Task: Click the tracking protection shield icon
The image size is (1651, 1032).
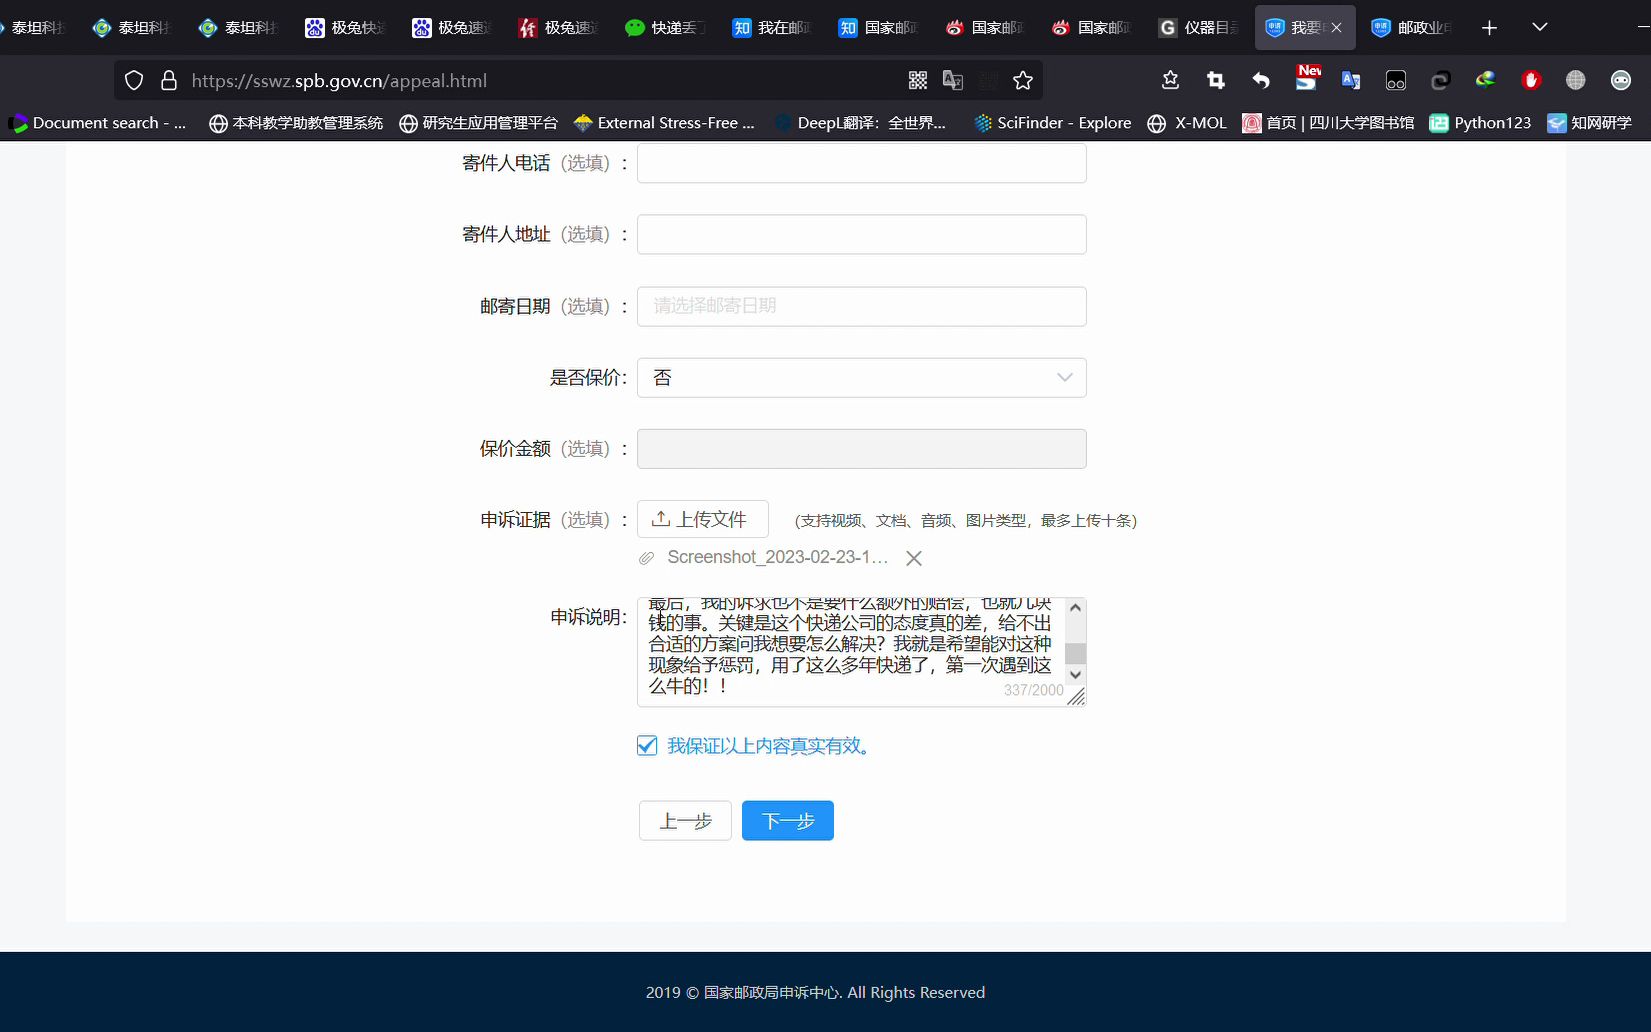Action: (x=134, y=81)
